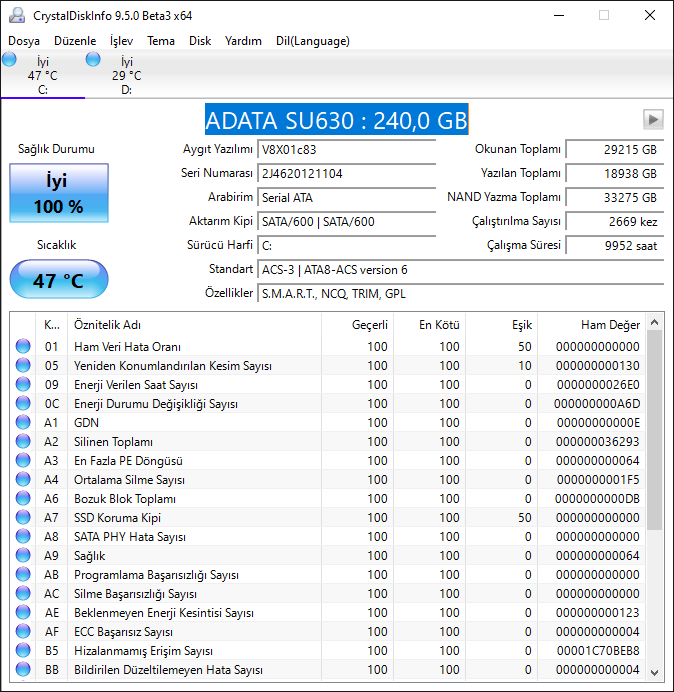Open the Dil(Language) menu
Screen dimensions: 674x692
[x=312, y=41]
